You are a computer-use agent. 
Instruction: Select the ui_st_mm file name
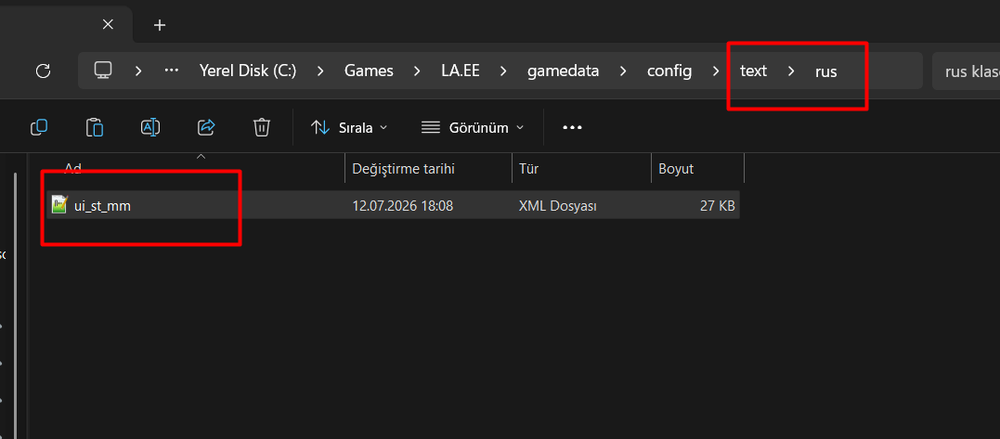pyautogui.click(x=102, y=205)
